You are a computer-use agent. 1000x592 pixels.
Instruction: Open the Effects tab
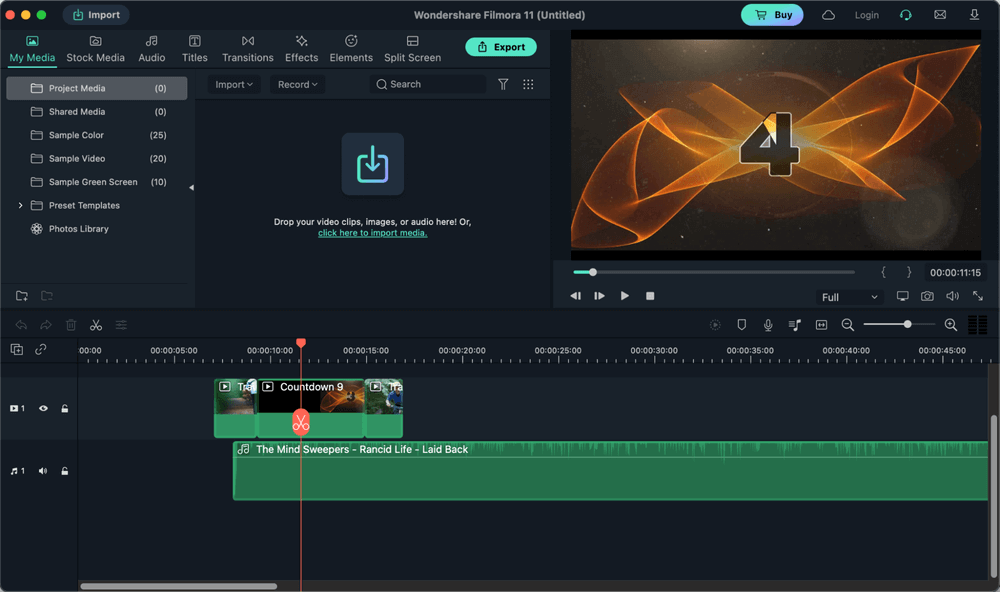pos(301,48)
